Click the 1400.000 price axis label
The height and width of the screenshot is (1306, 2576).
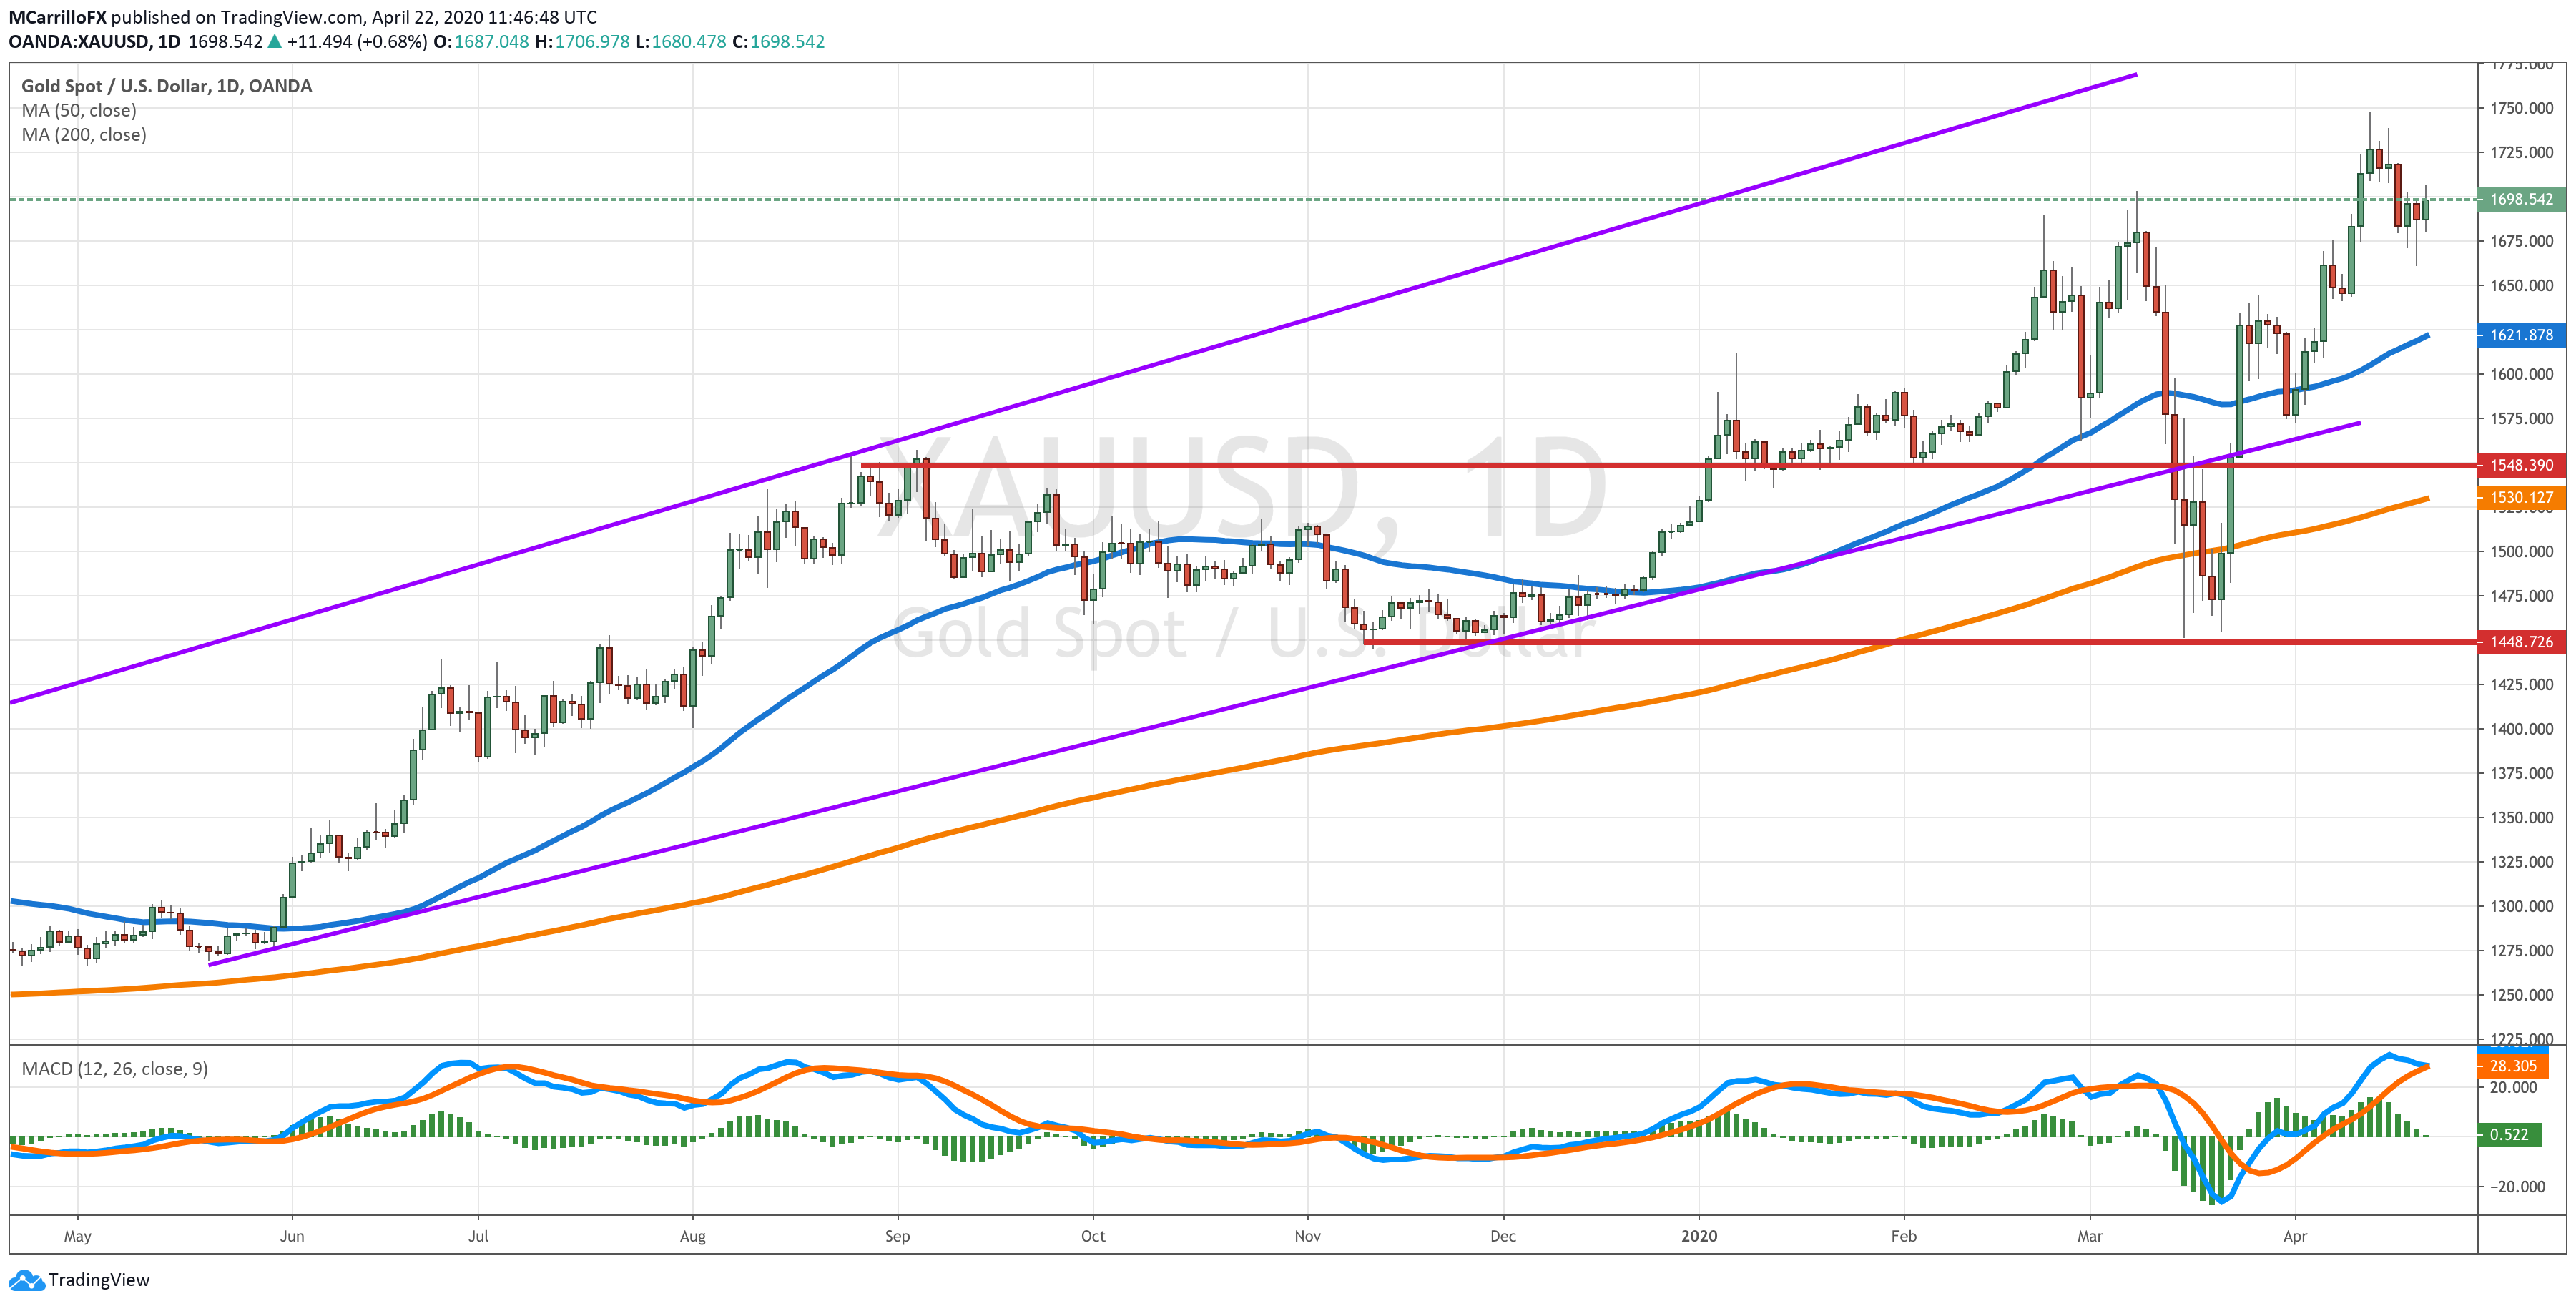[x=2521, y=729]
